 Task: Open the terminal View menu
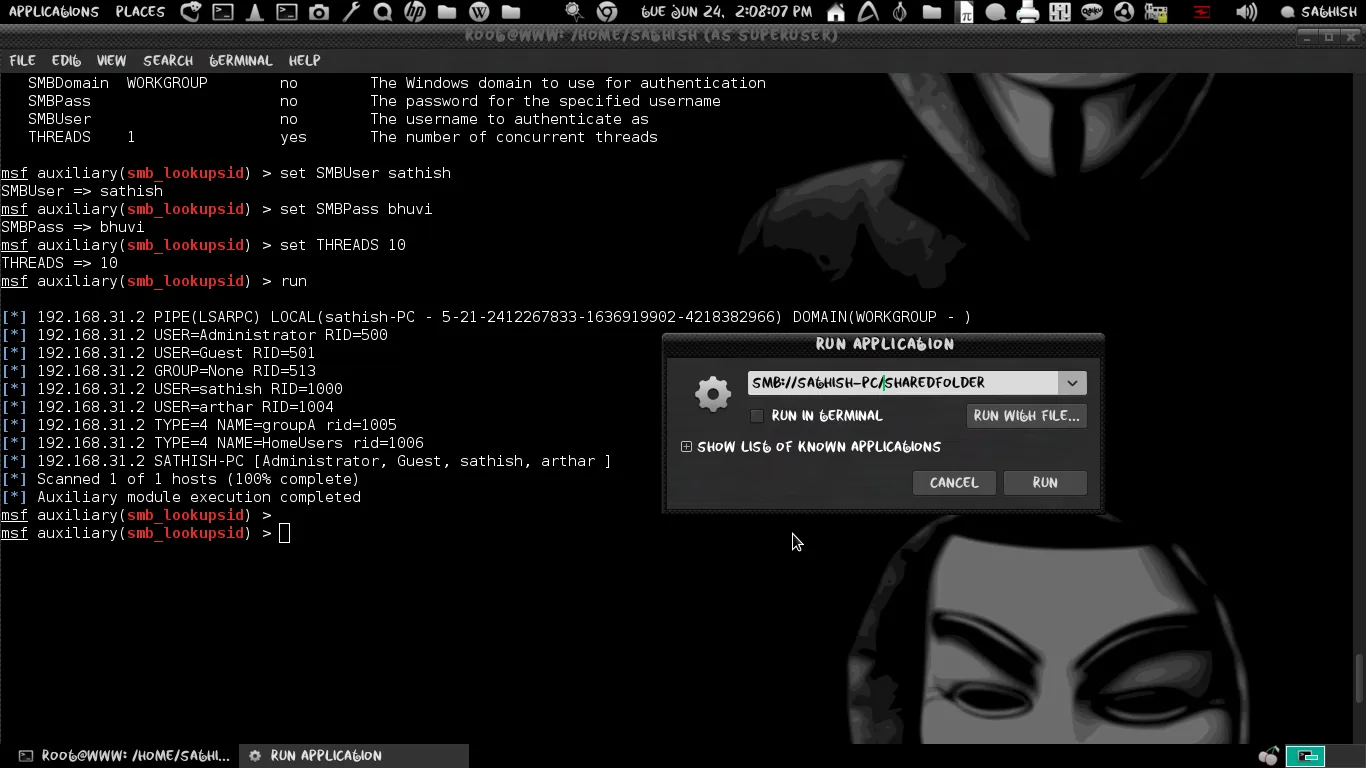coord(111,61)
